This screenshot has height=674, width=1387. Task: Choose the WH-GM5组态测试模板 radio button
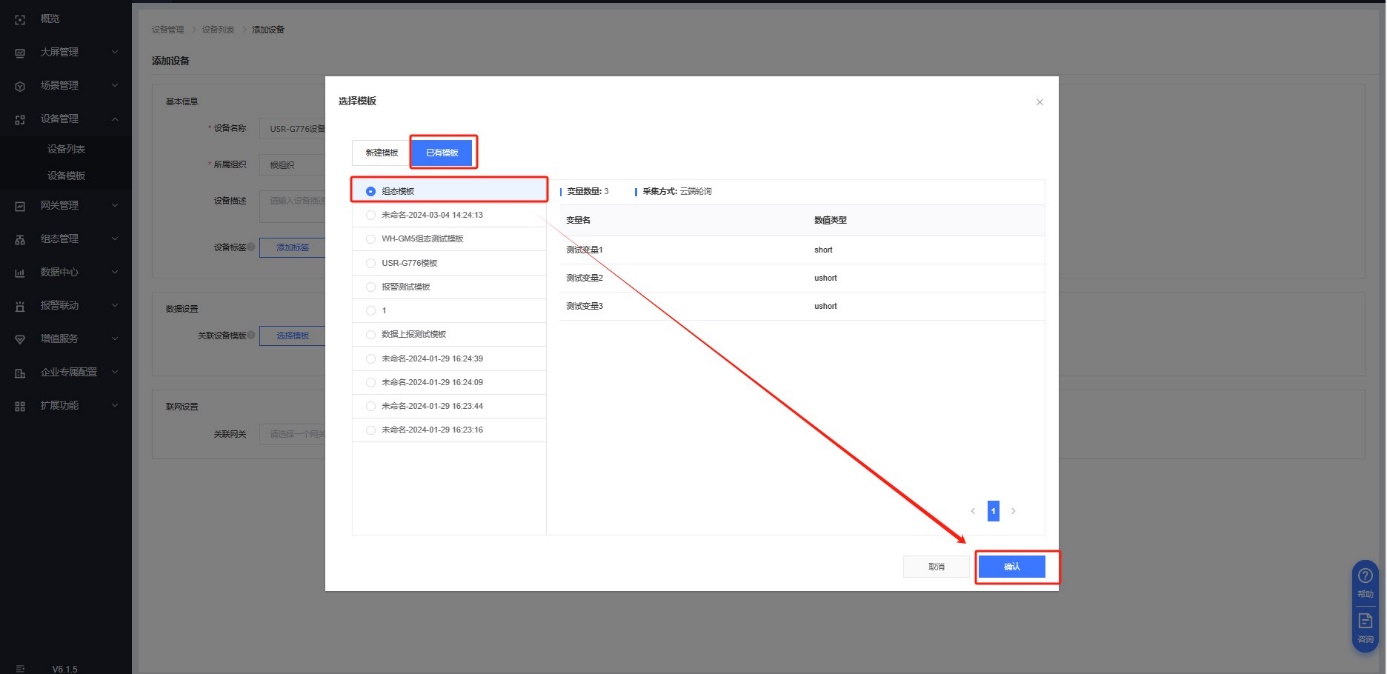[x=371, y=239]
